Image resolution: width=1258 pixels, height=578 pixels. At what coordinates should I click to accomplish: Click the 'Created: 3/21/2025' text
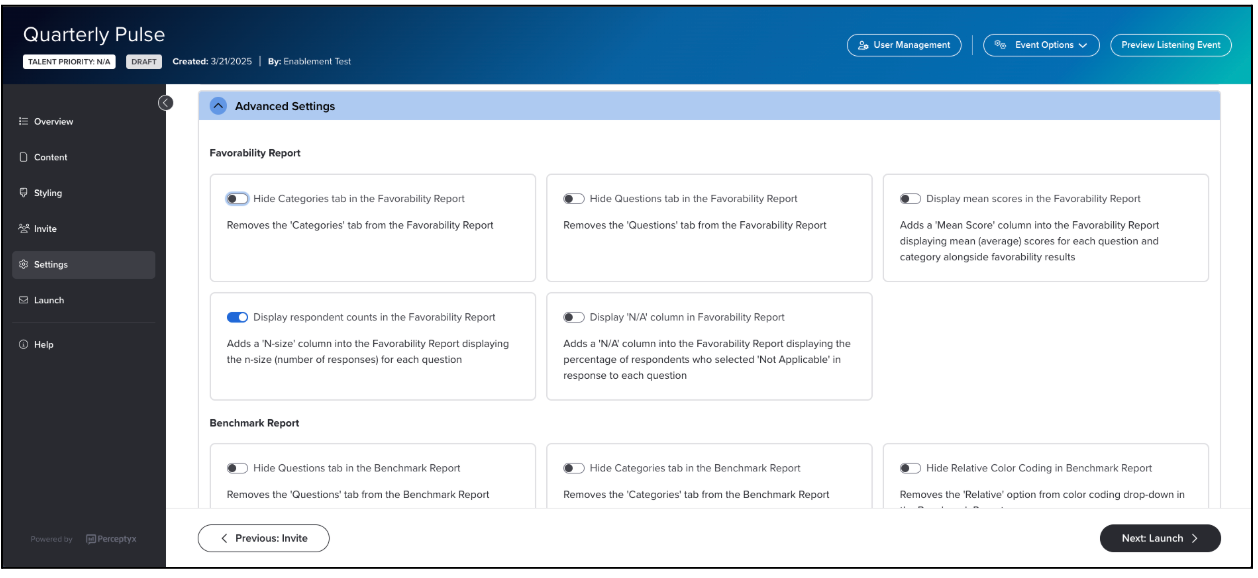pos(212,61)
